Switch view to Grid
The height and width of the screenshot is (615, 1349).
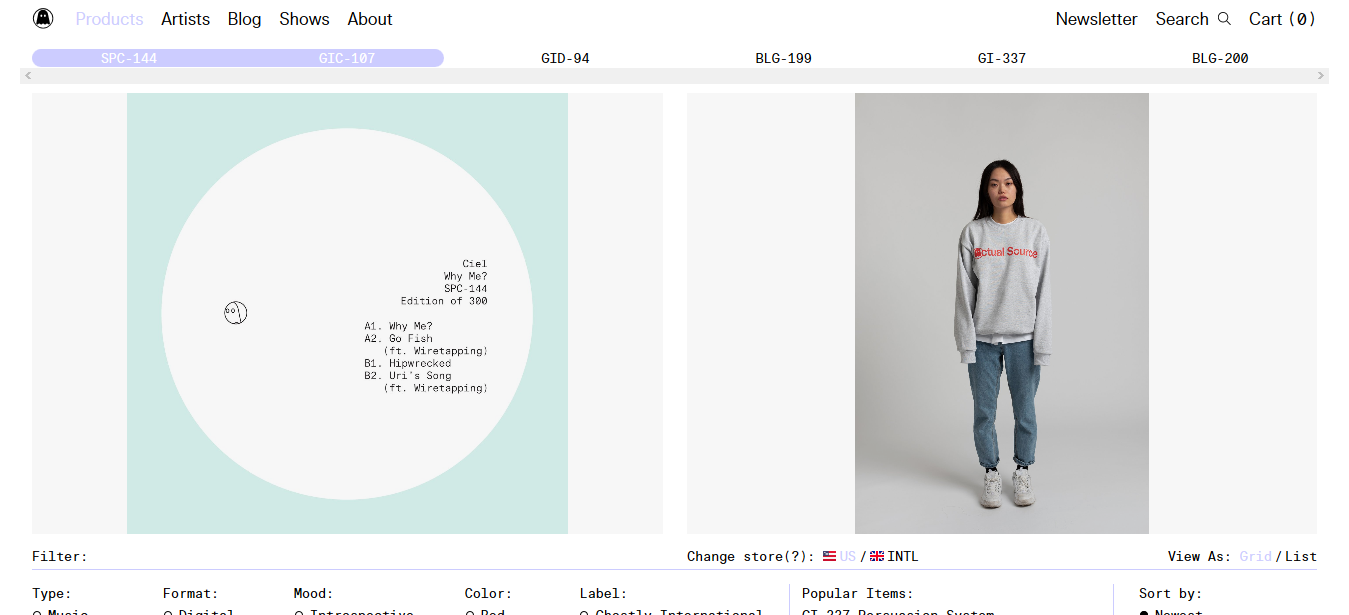point(1255,556)
